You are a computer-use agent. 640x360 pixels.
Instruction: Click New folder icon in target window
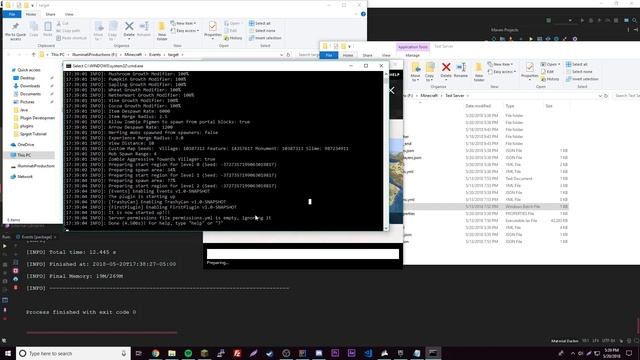click(x=162, y=31)
